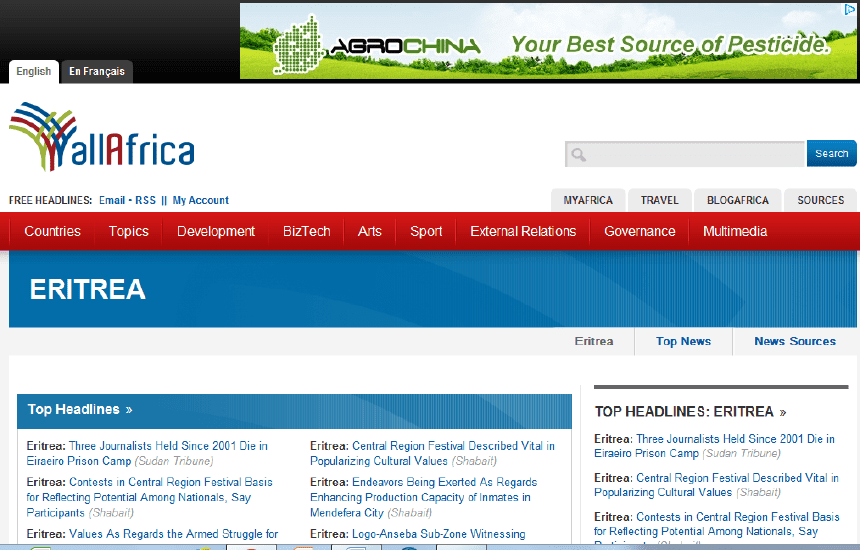Open the Sport menu
This screenshot has height=550, width=860.
click(x=426, y=231)
